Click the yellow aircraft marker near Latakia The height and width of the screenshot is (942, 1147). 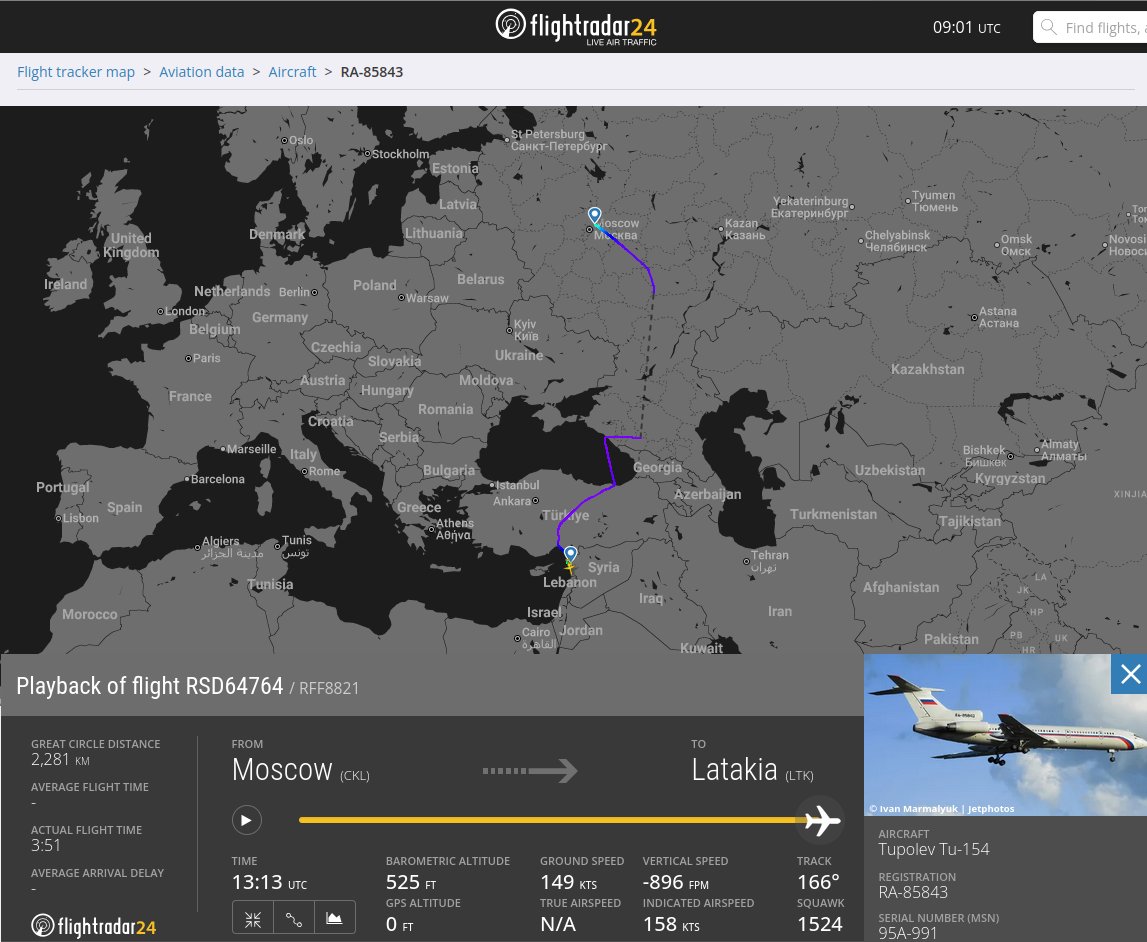click(x=569, y=567)
